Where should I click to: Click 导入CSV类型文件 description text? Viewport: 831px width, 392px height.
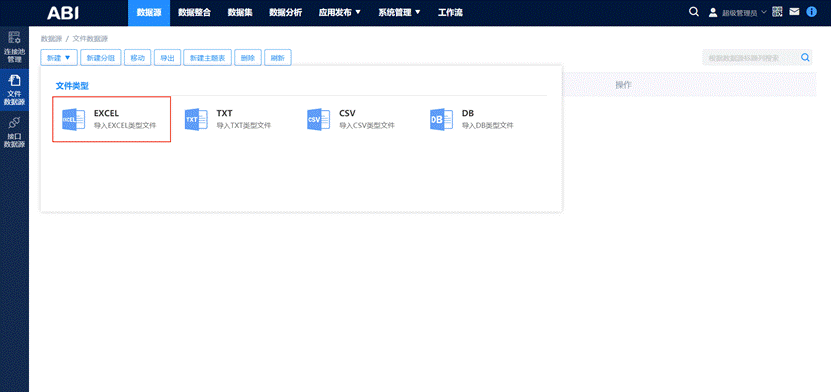[367, 126]
